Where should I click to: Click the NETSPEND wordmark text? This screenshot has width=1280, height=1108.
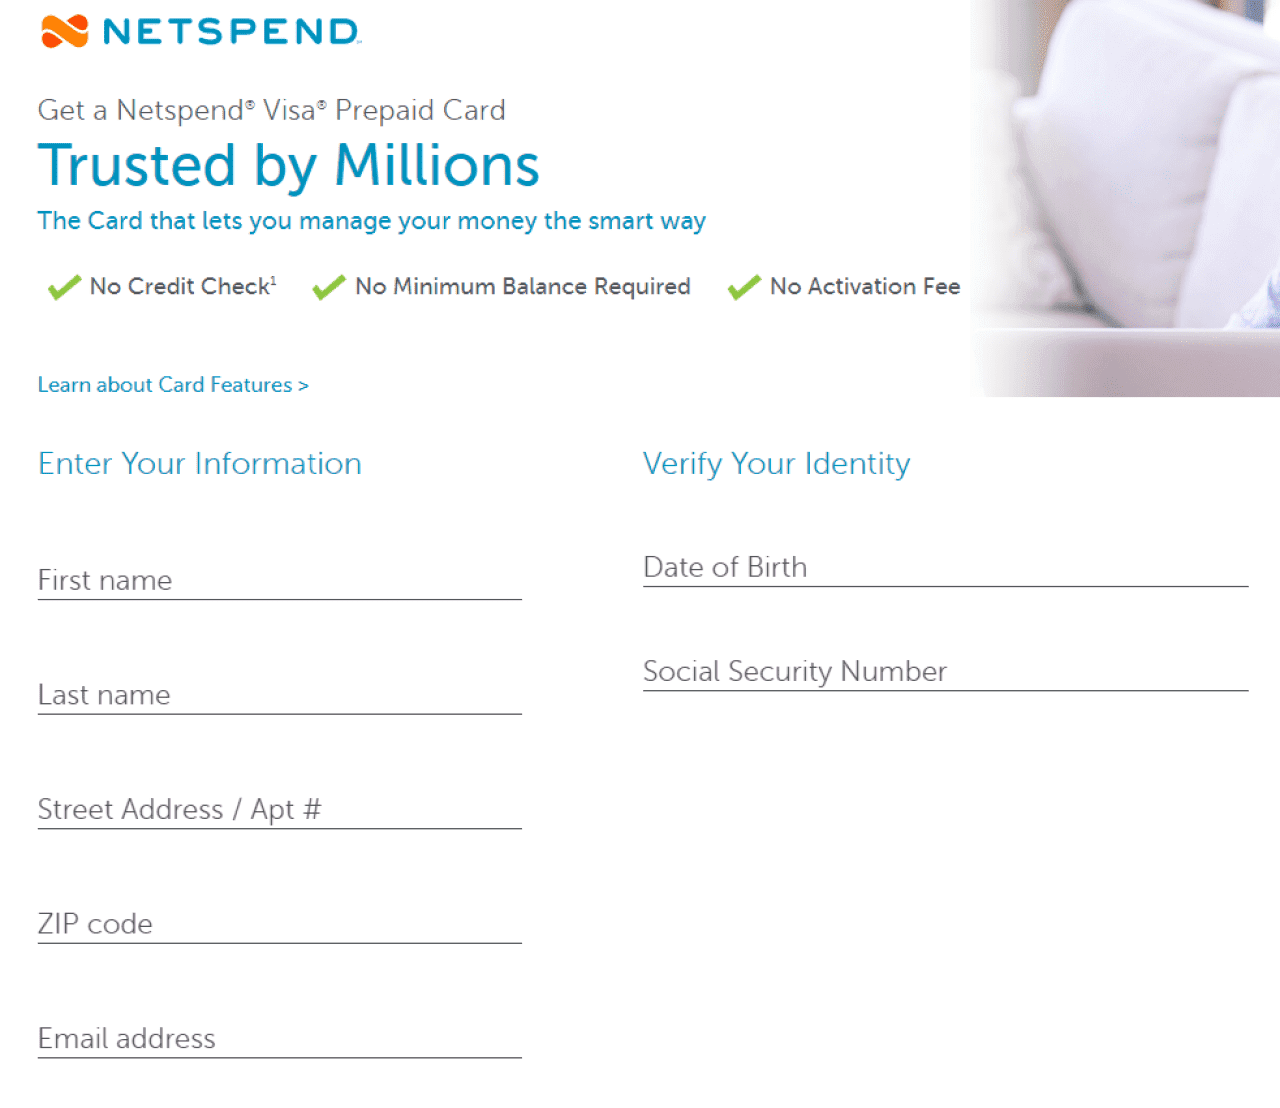click(x=230, y=31)
